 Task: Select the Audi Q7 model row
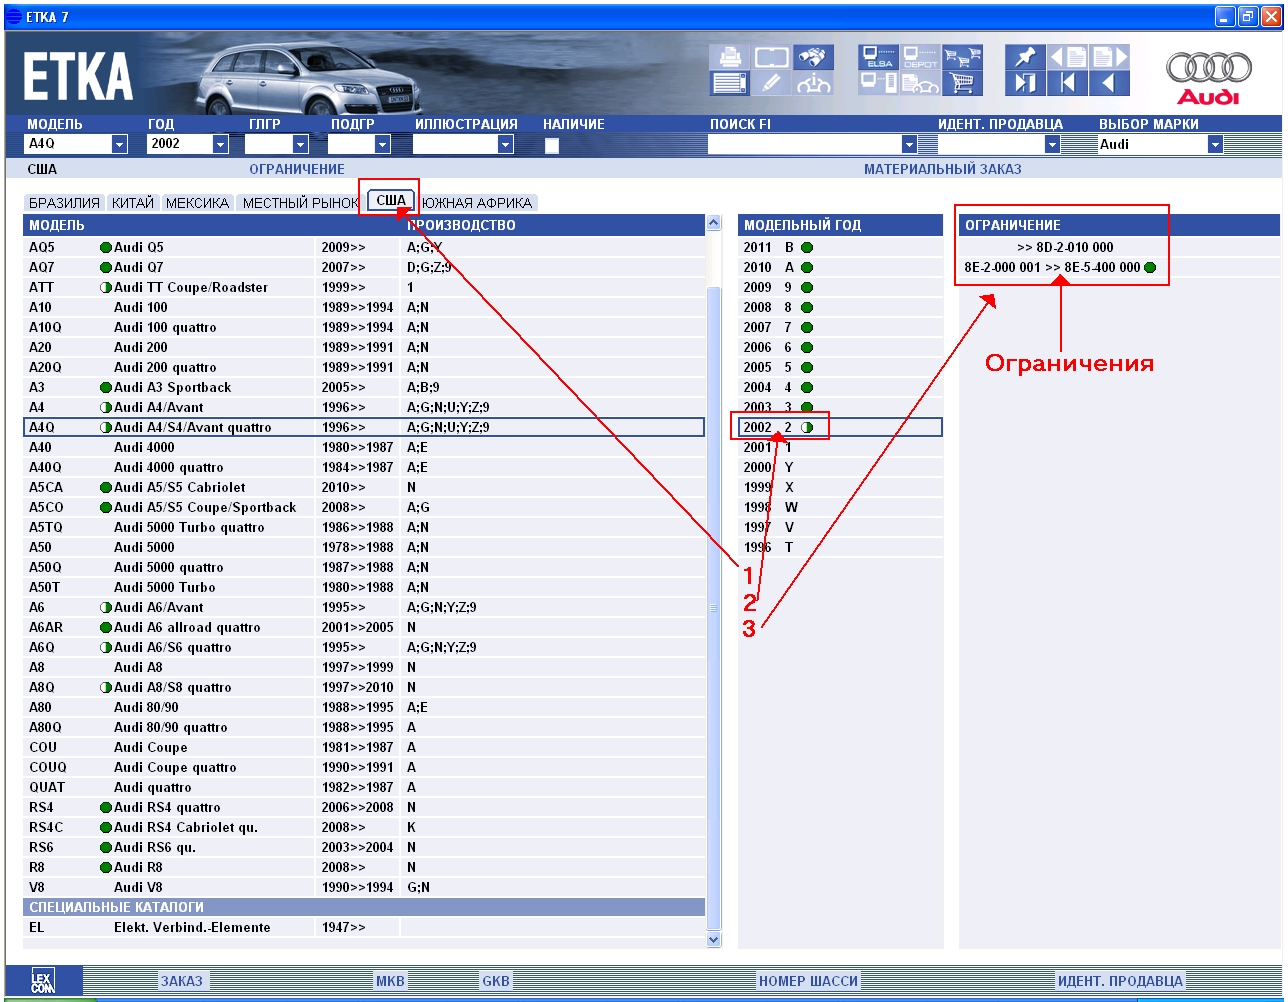pos(364,267)
